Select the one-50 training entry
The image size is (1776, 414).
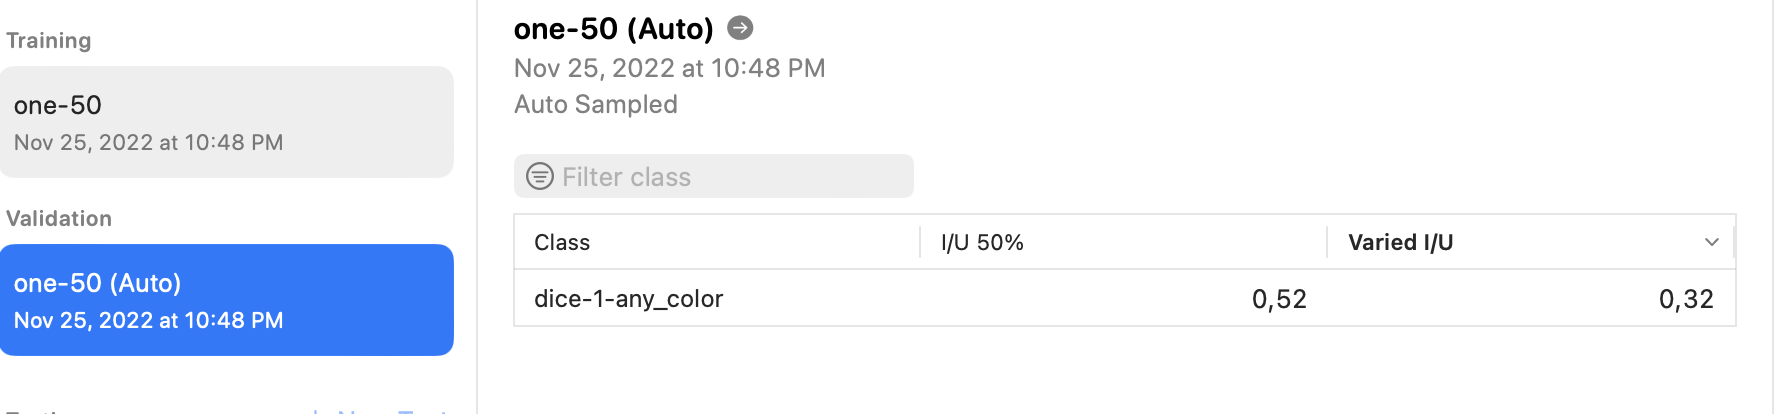tap(227, 122)
